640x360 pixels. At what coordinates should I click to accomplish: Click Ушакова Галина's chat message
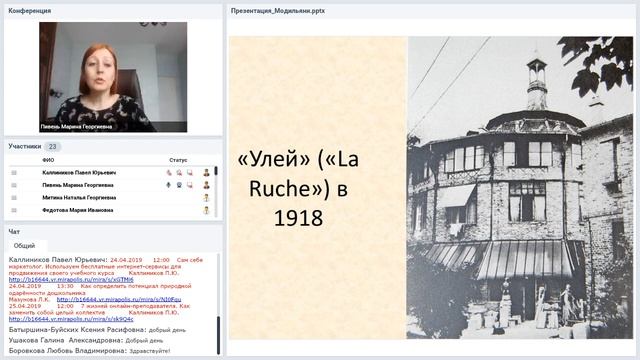tap(86, 340)
